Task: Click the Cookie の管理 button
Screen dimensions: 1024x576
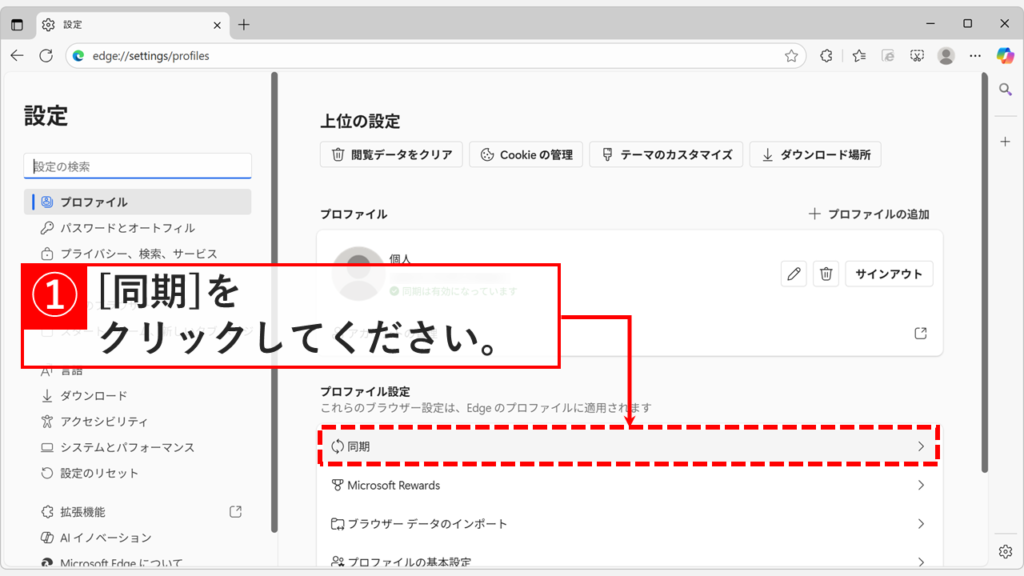Action: 525,154
